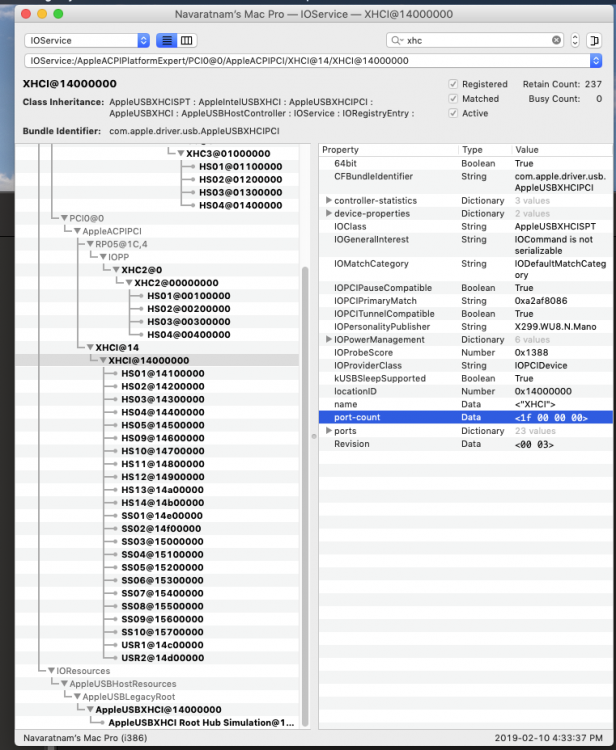Expand the ports dictionary
This screenshot has height=750, width=616.
coord(329,430)
